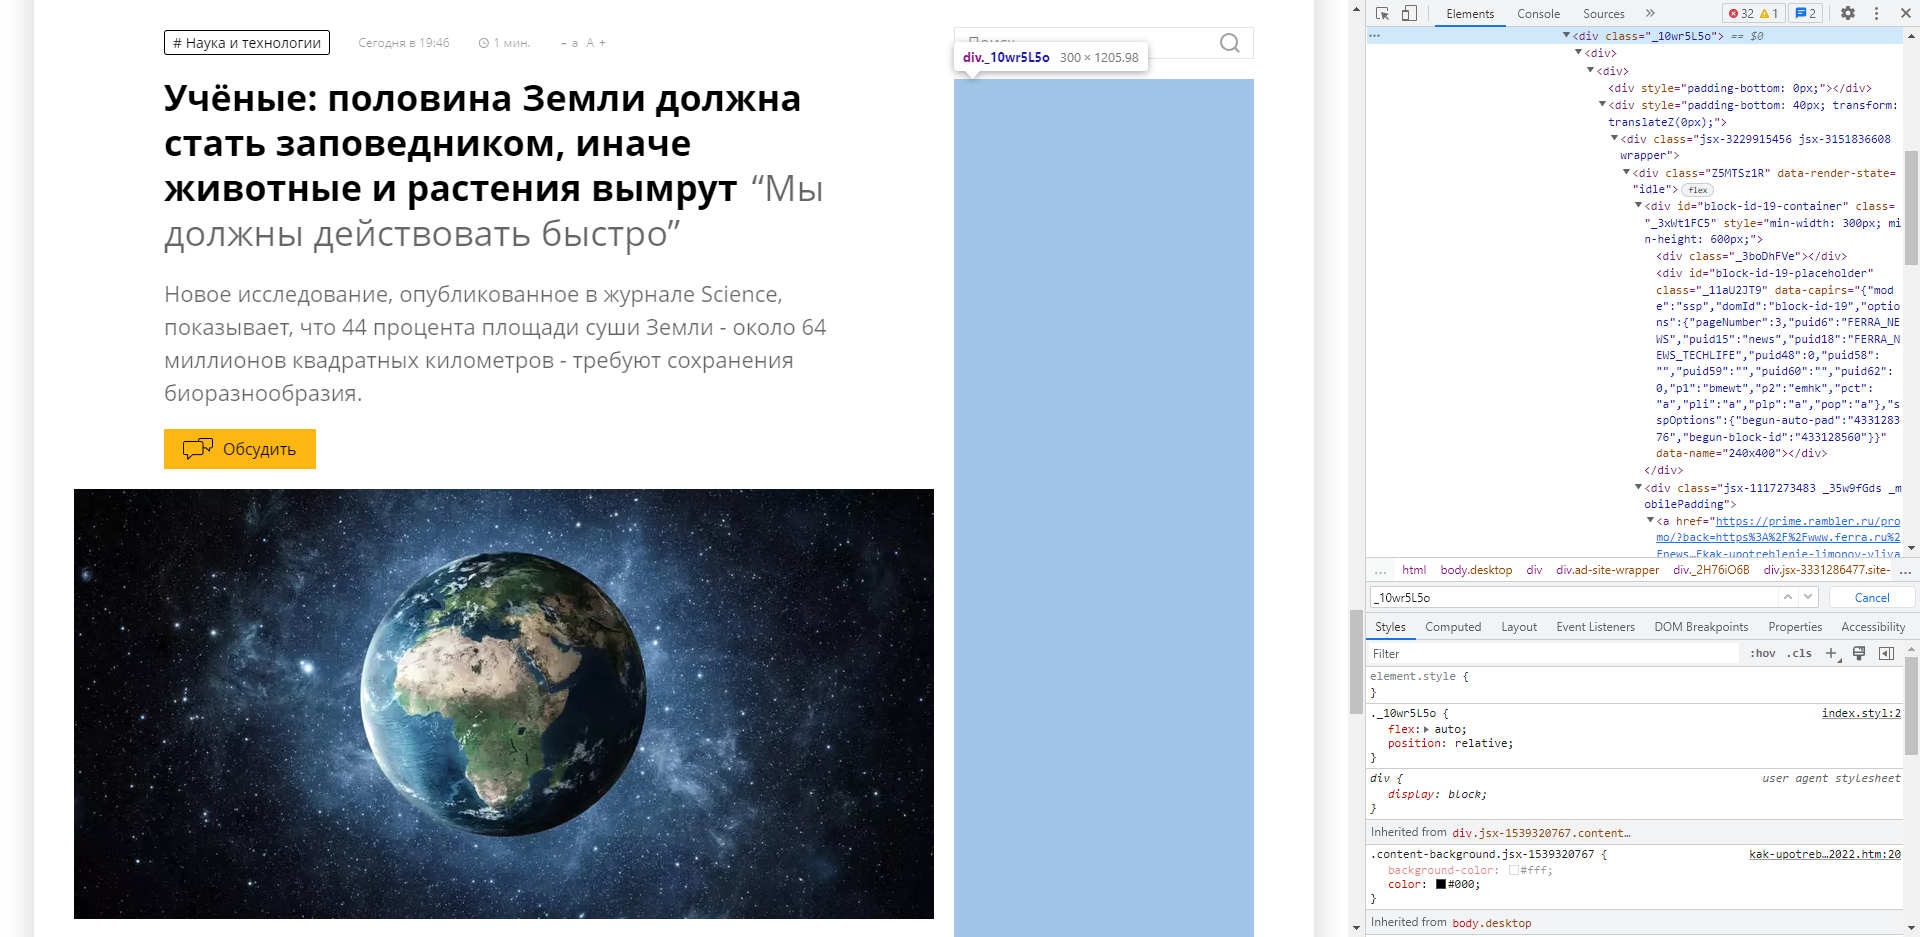Select the inspect element tool

point(1383,14)
